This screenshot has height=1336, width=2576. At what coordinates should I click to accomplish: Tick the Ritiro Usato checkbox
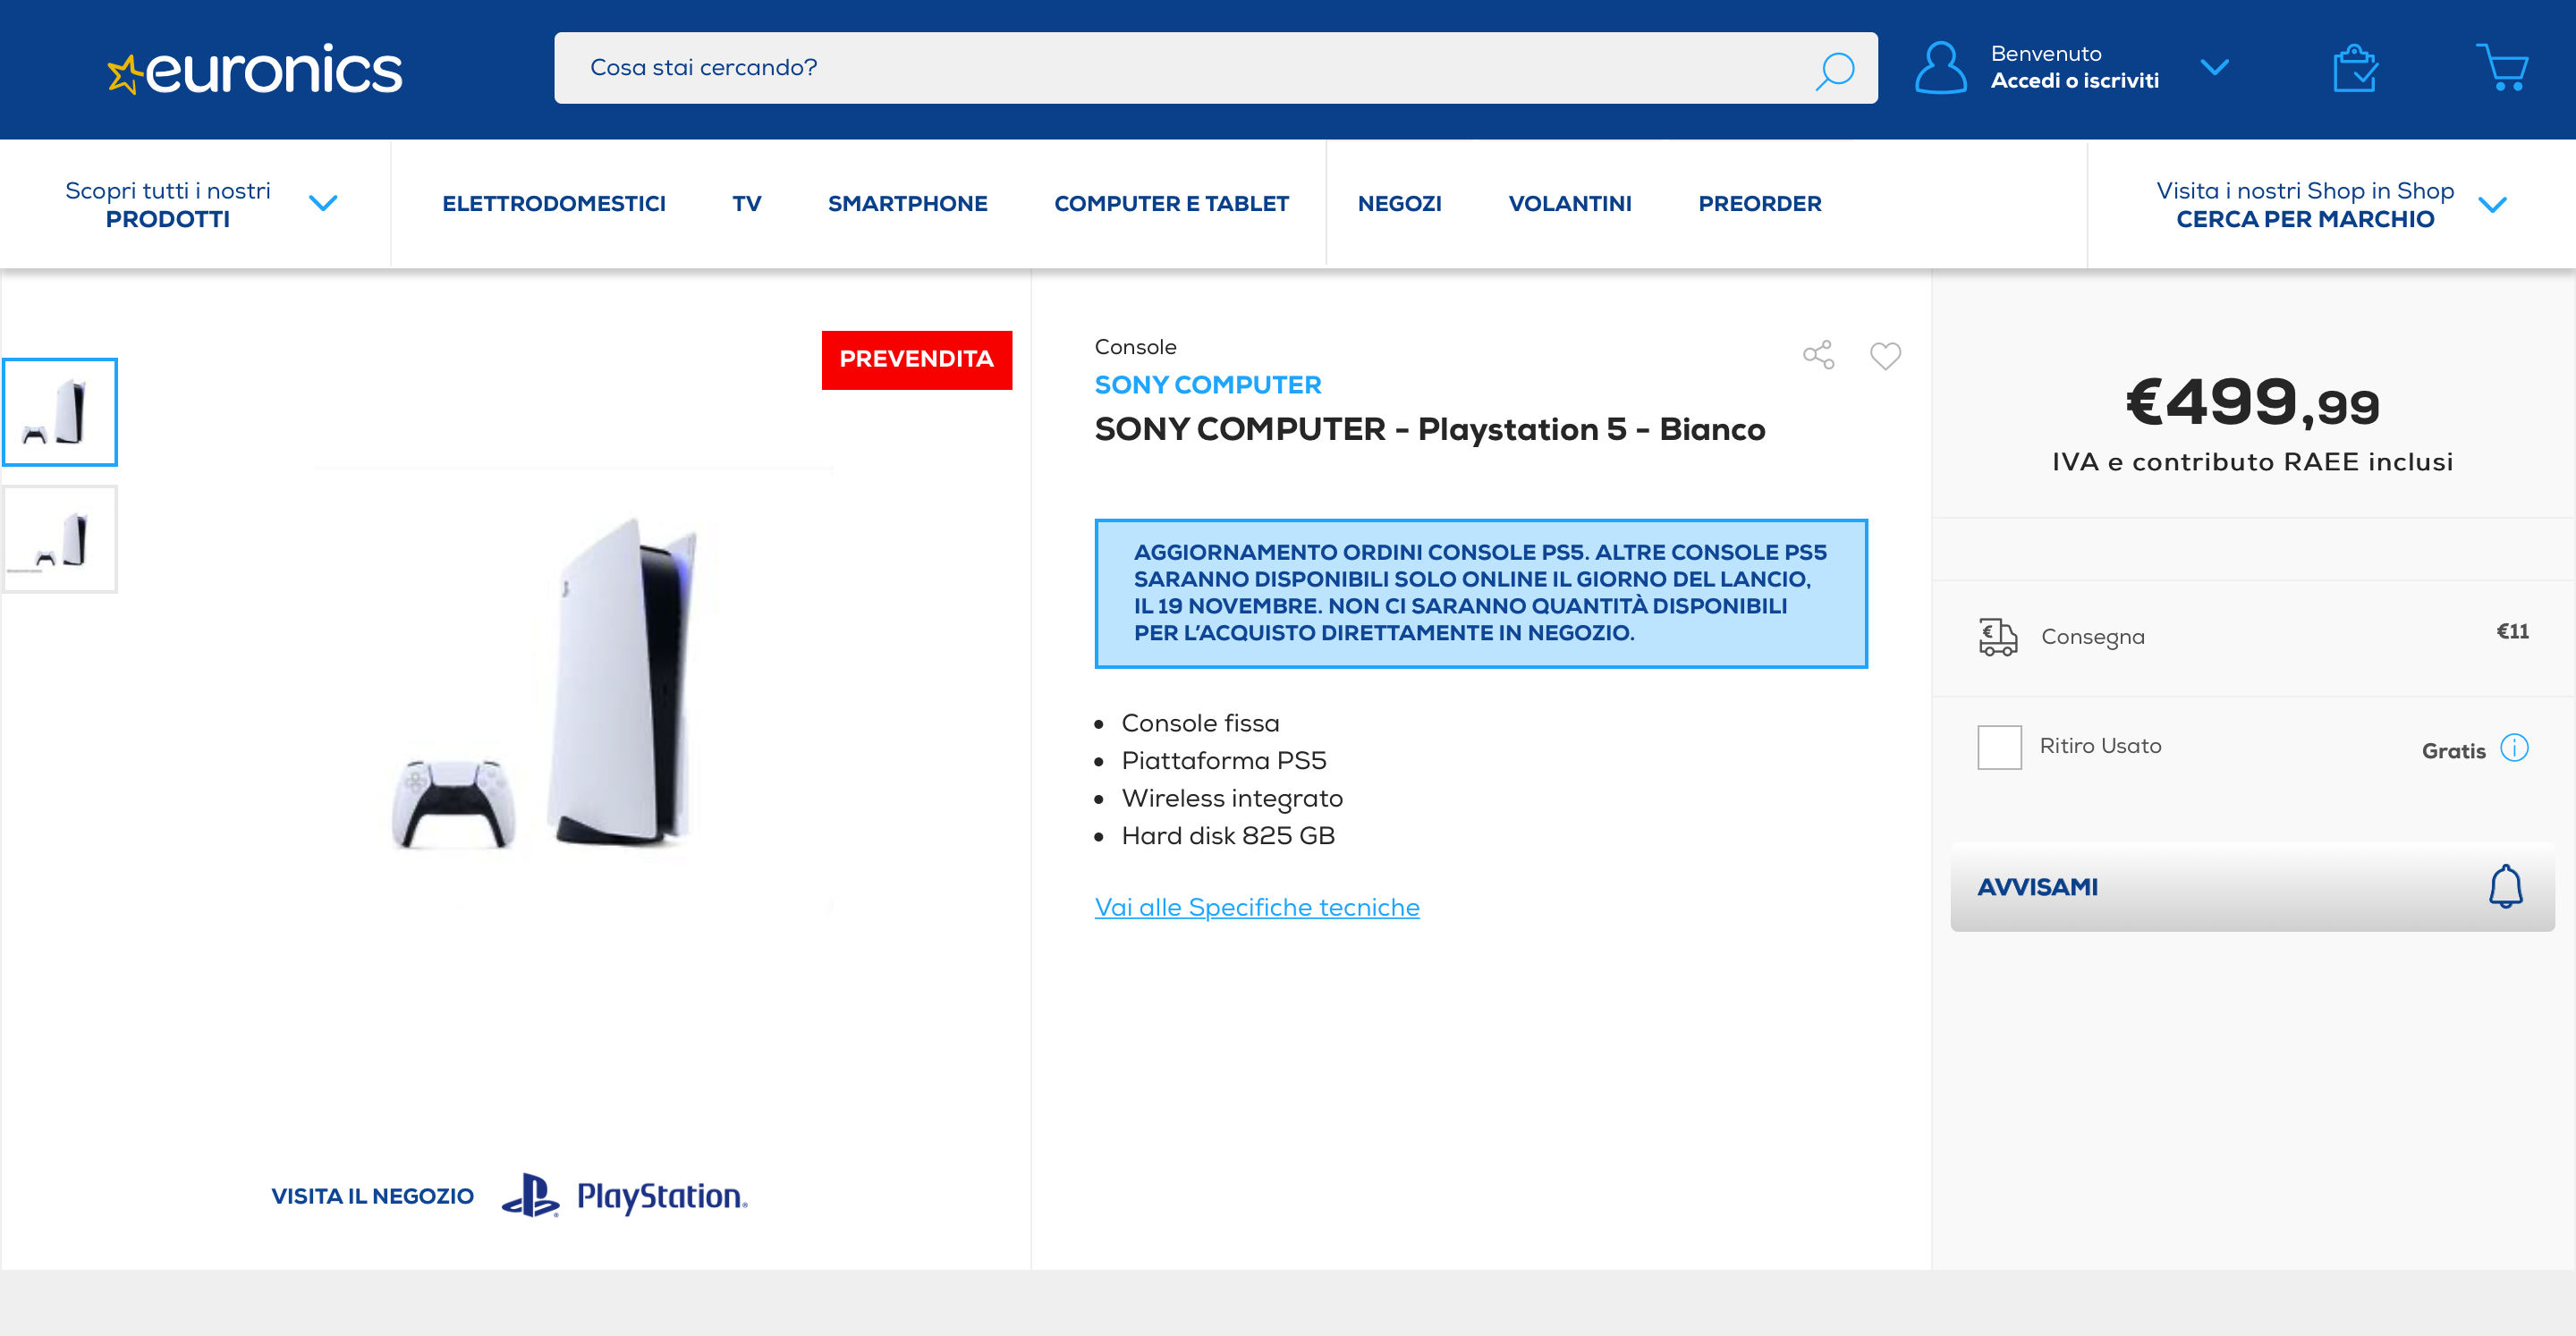(x=1999, y=747)
